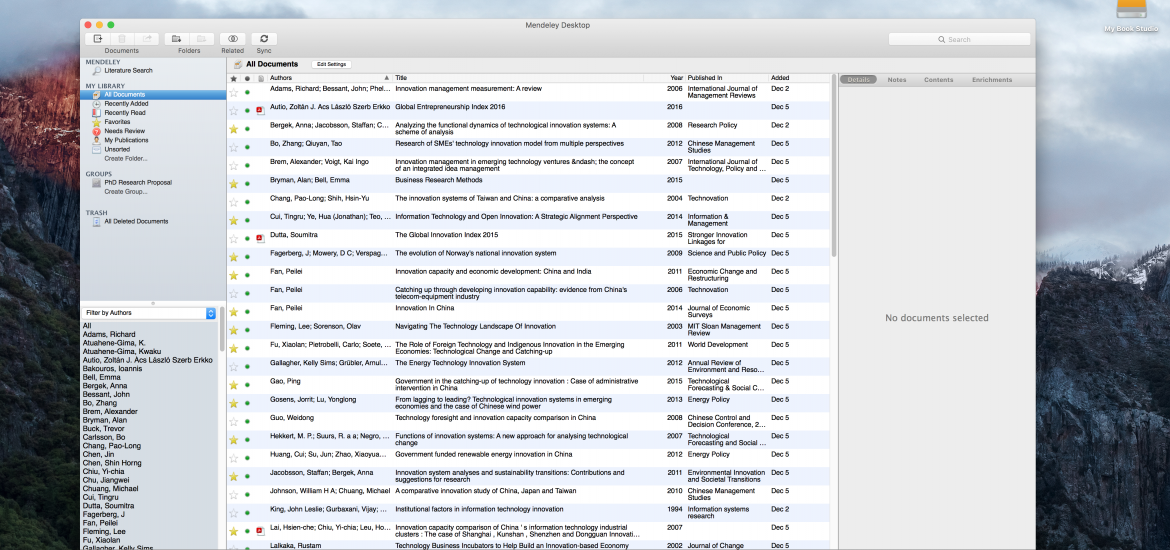Select 'All' in the authors filter list
Screen dimensions: 1170x550
pos(87,326)
